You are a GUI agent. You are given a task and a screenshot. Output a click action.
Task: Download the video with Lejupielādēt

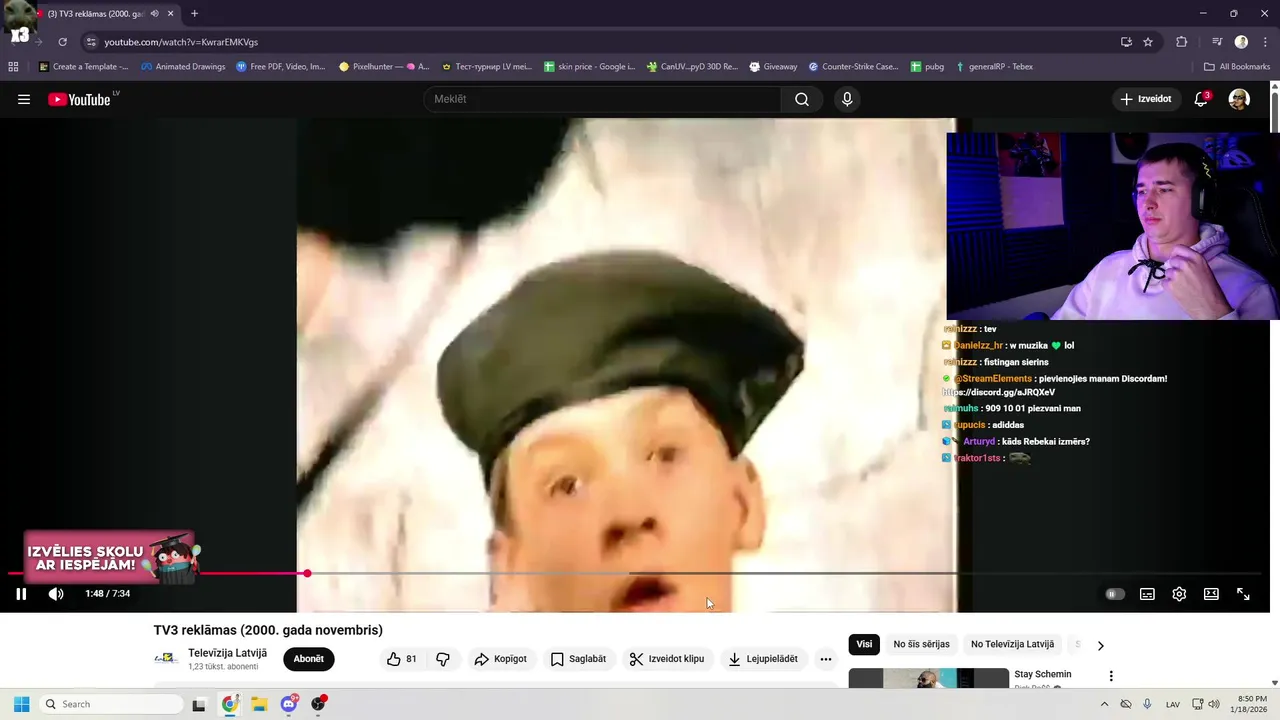point(762,659)
